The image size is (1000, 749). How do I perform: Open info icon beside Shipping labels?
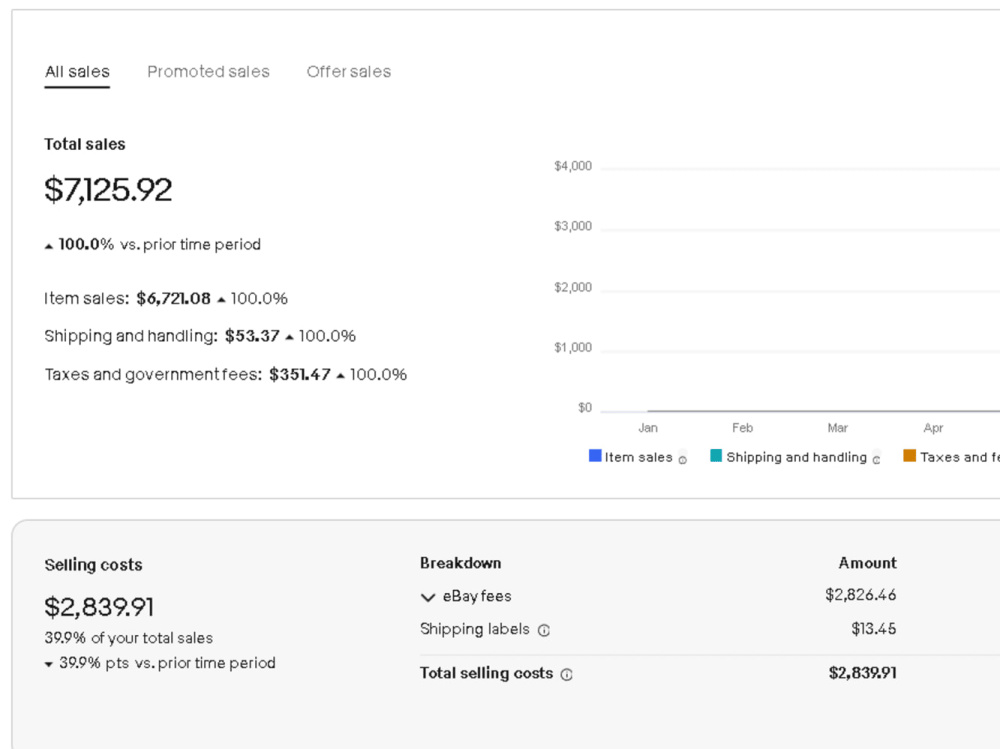coord(543,630)
